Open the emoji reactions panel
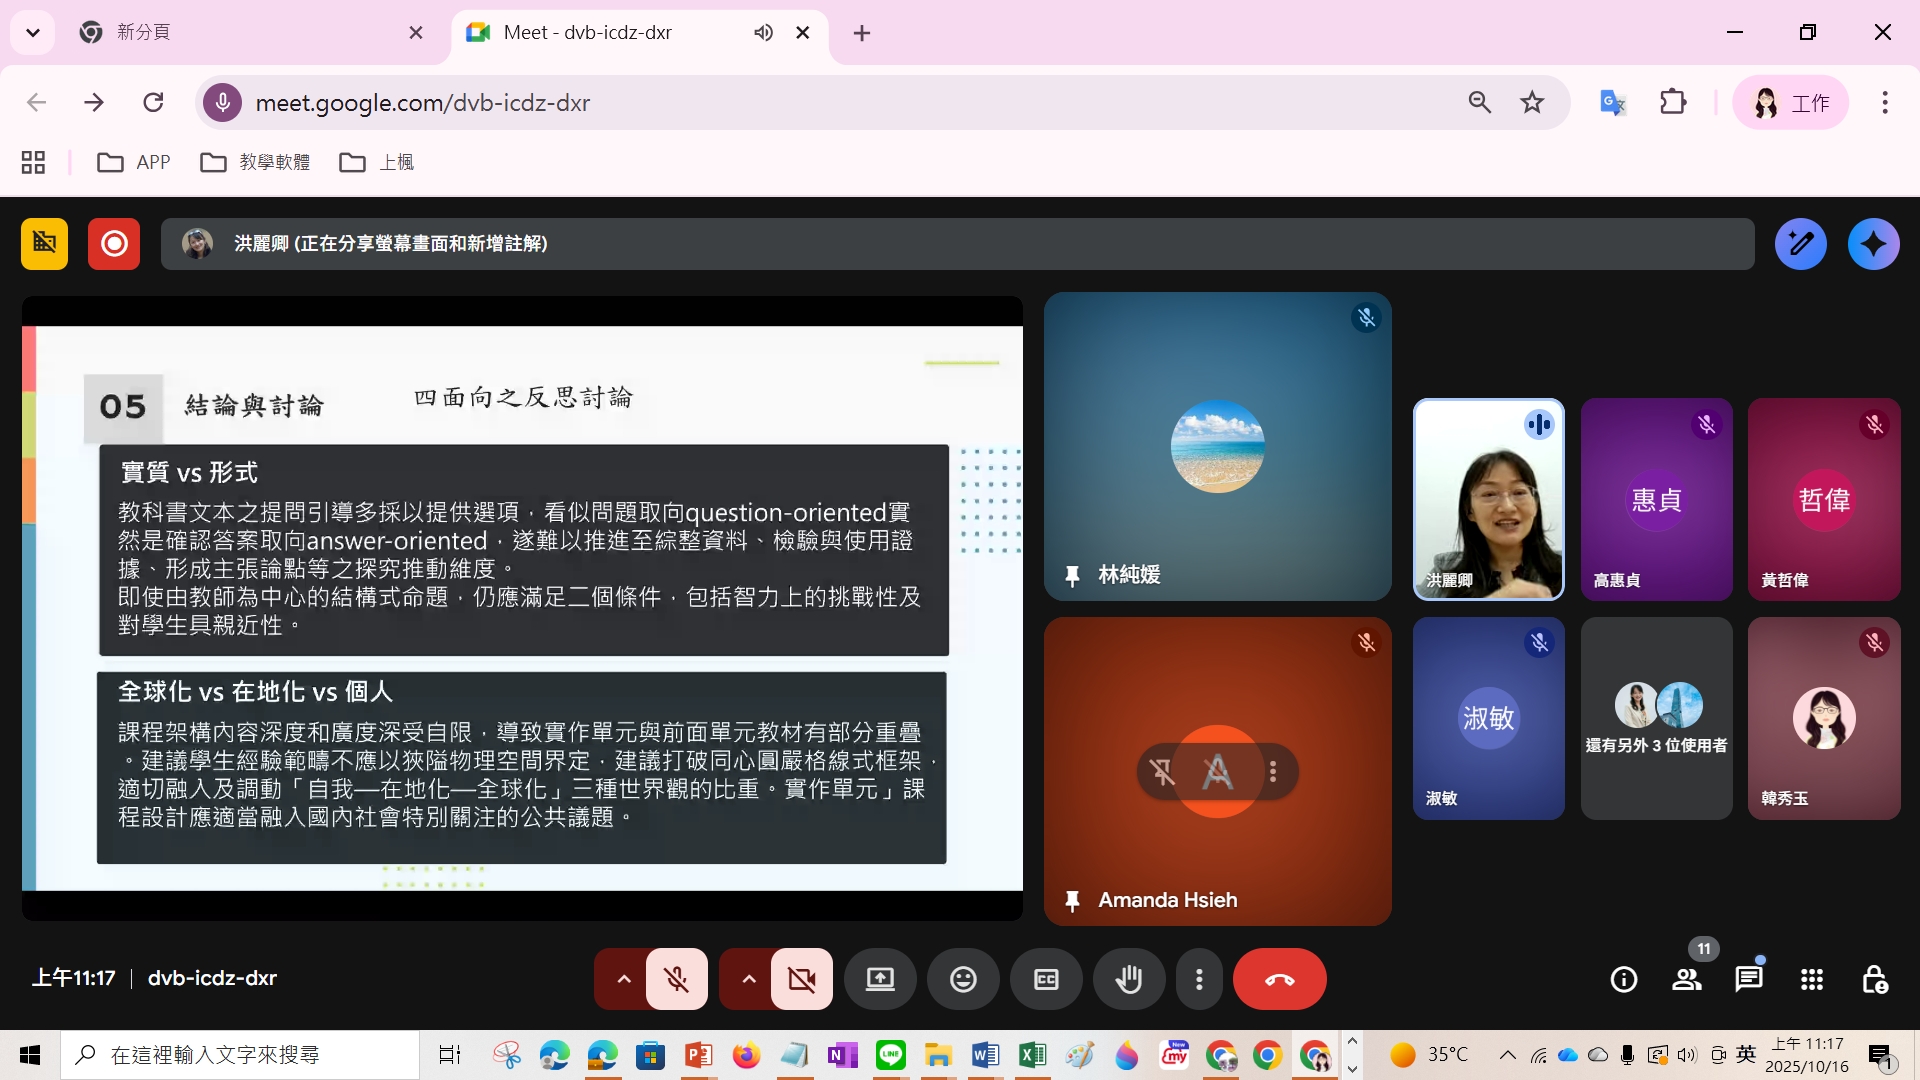Screen dimensions: 1920x1080 pyautogui.click(x=962, y=979)
